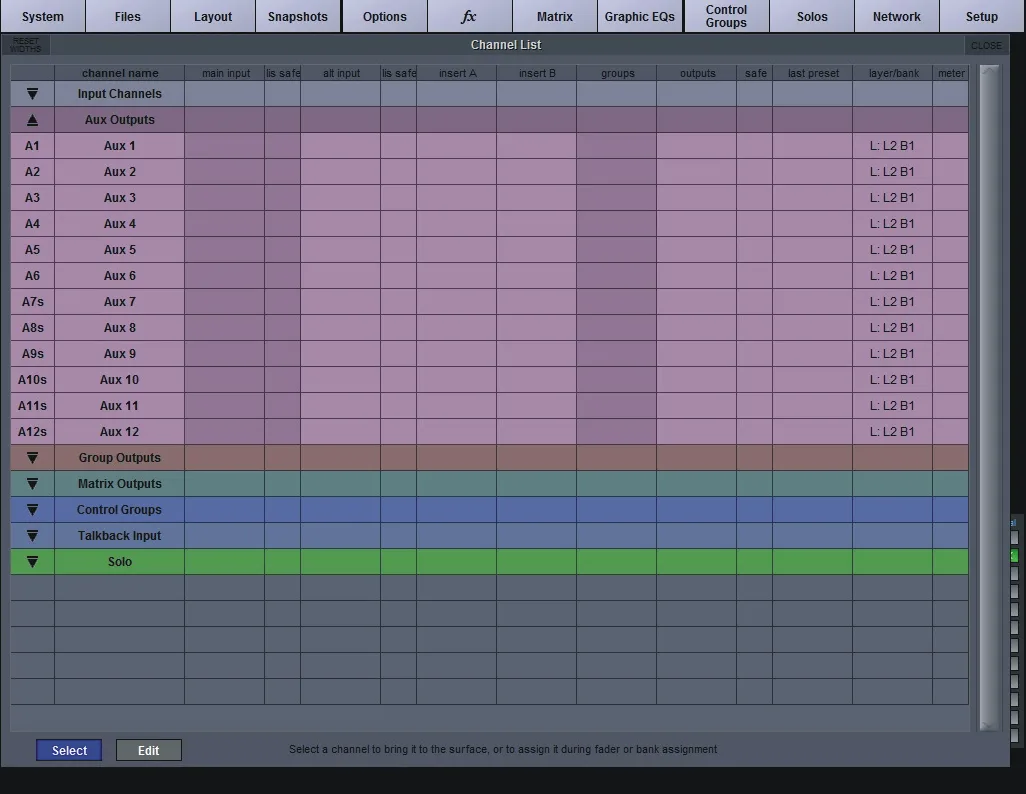Screen dimensions: 1026x794
Task: Click the last preset column header
Action: coord(813,73)
